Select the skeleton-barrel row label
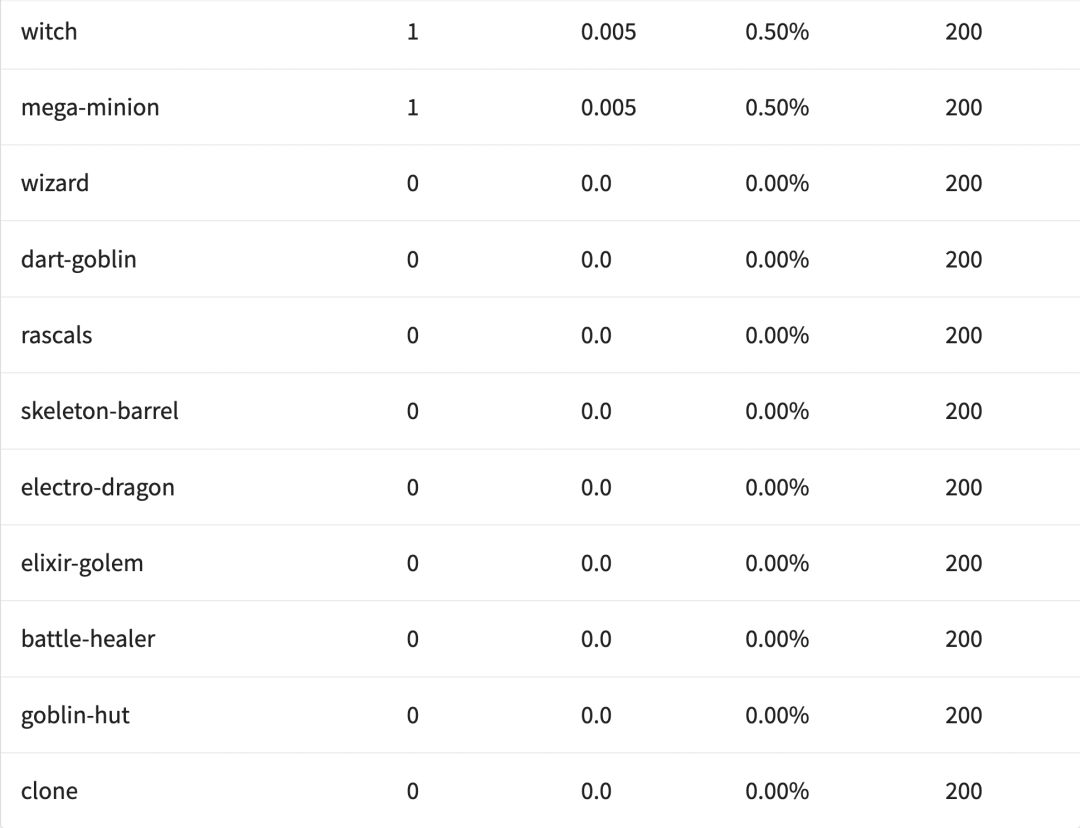1080x828 pixels. 100,412
